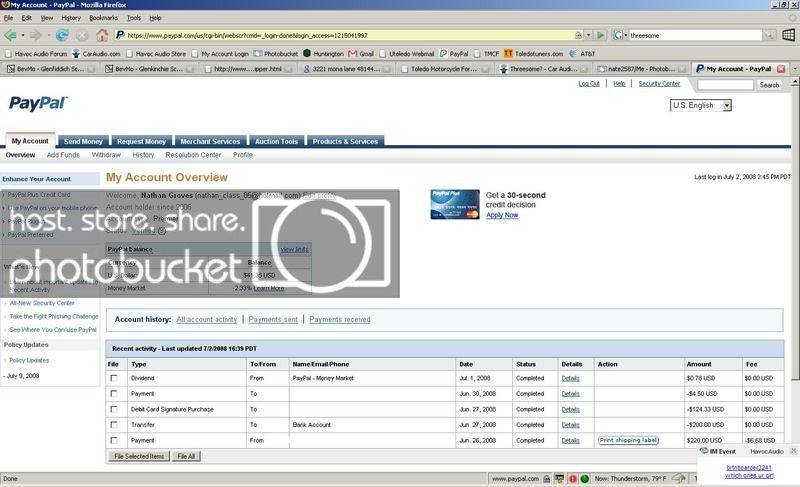Image resolution: width=800 pixels, height=487 pixels.
Task: Open the CarAudio.com bookmark
Action: [x=96, y=54]
